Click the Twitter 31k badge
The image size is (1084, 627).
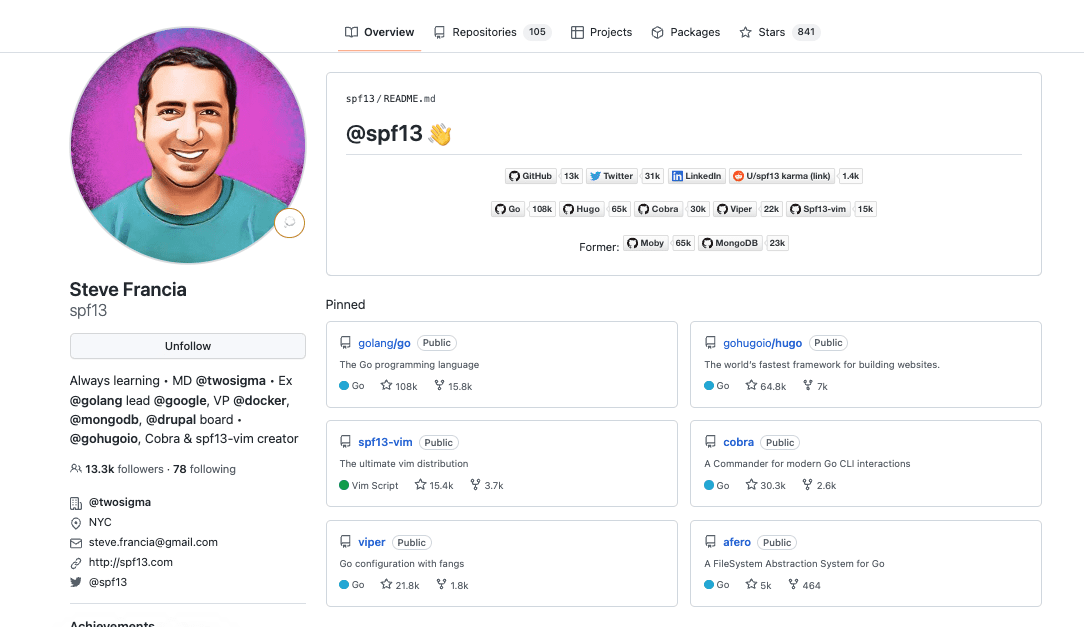click(x=625, y=176)
